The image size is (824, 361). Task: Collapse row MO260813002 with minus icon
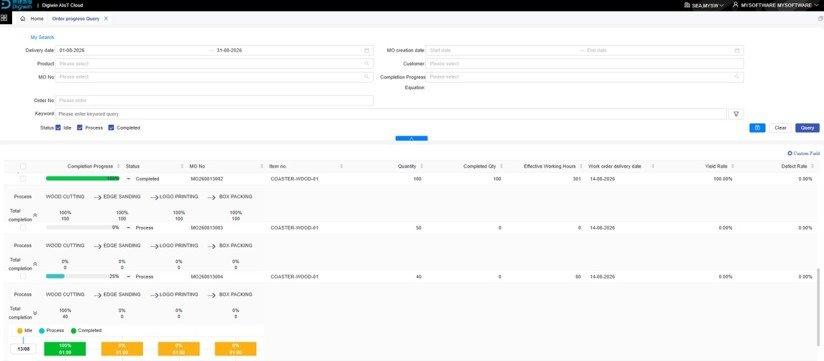coord(128,179)
